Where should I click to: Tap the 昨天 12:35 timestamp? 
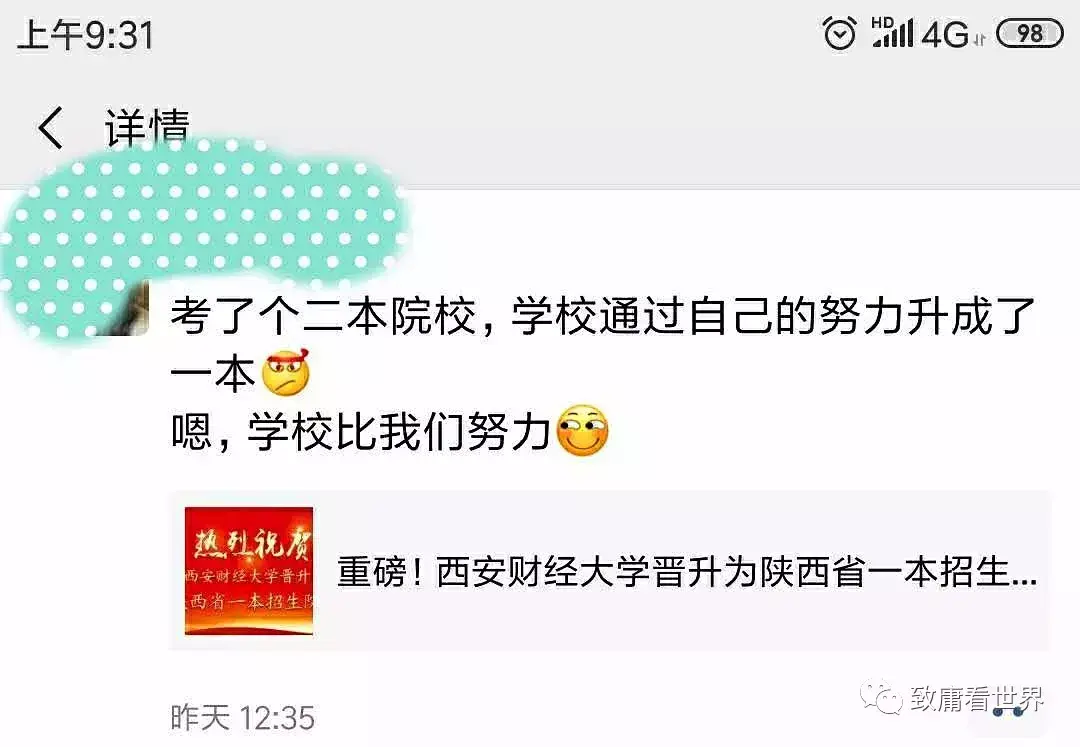(242, 718)
